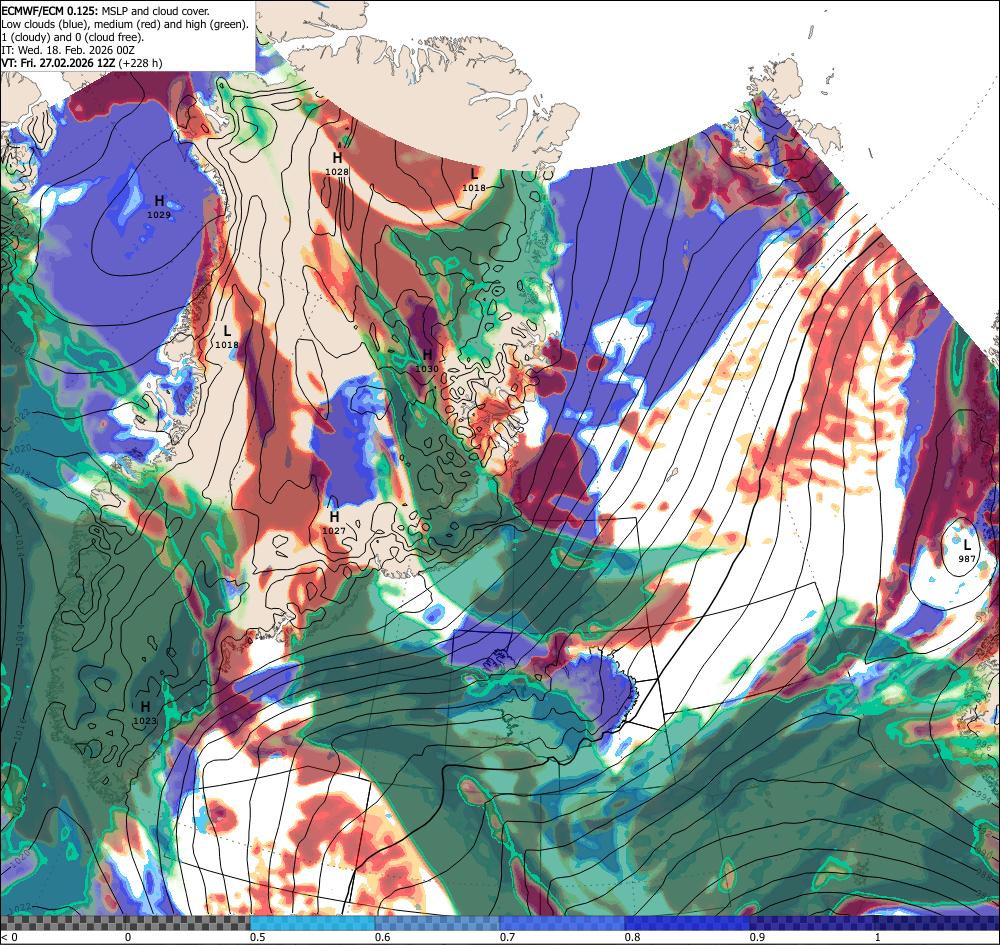This screenshot has height=945, width=1000.
Task: Click the pressure value 1027
Action: tap(334, 531)
